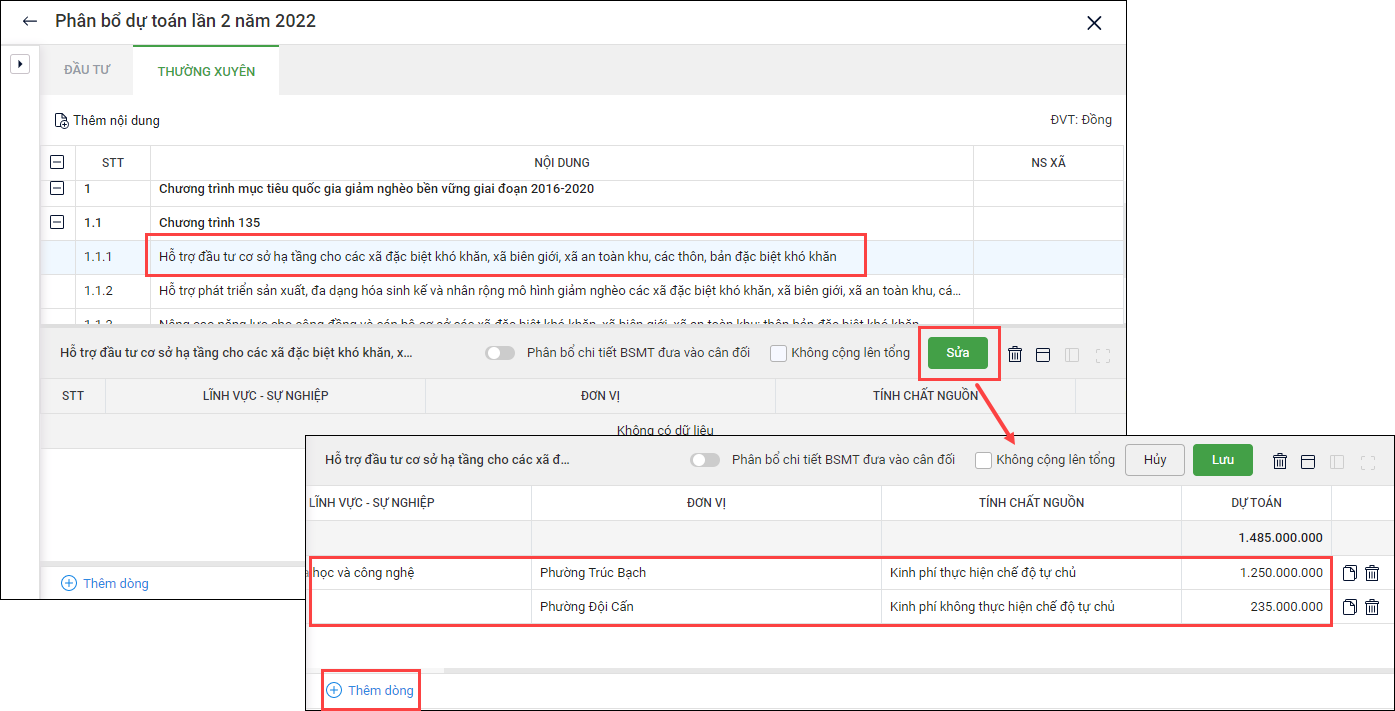This screenshot has width=1395, height=711.
Task: Expand the collapsed left sidebar panel
Action: (x=19, y=64)
